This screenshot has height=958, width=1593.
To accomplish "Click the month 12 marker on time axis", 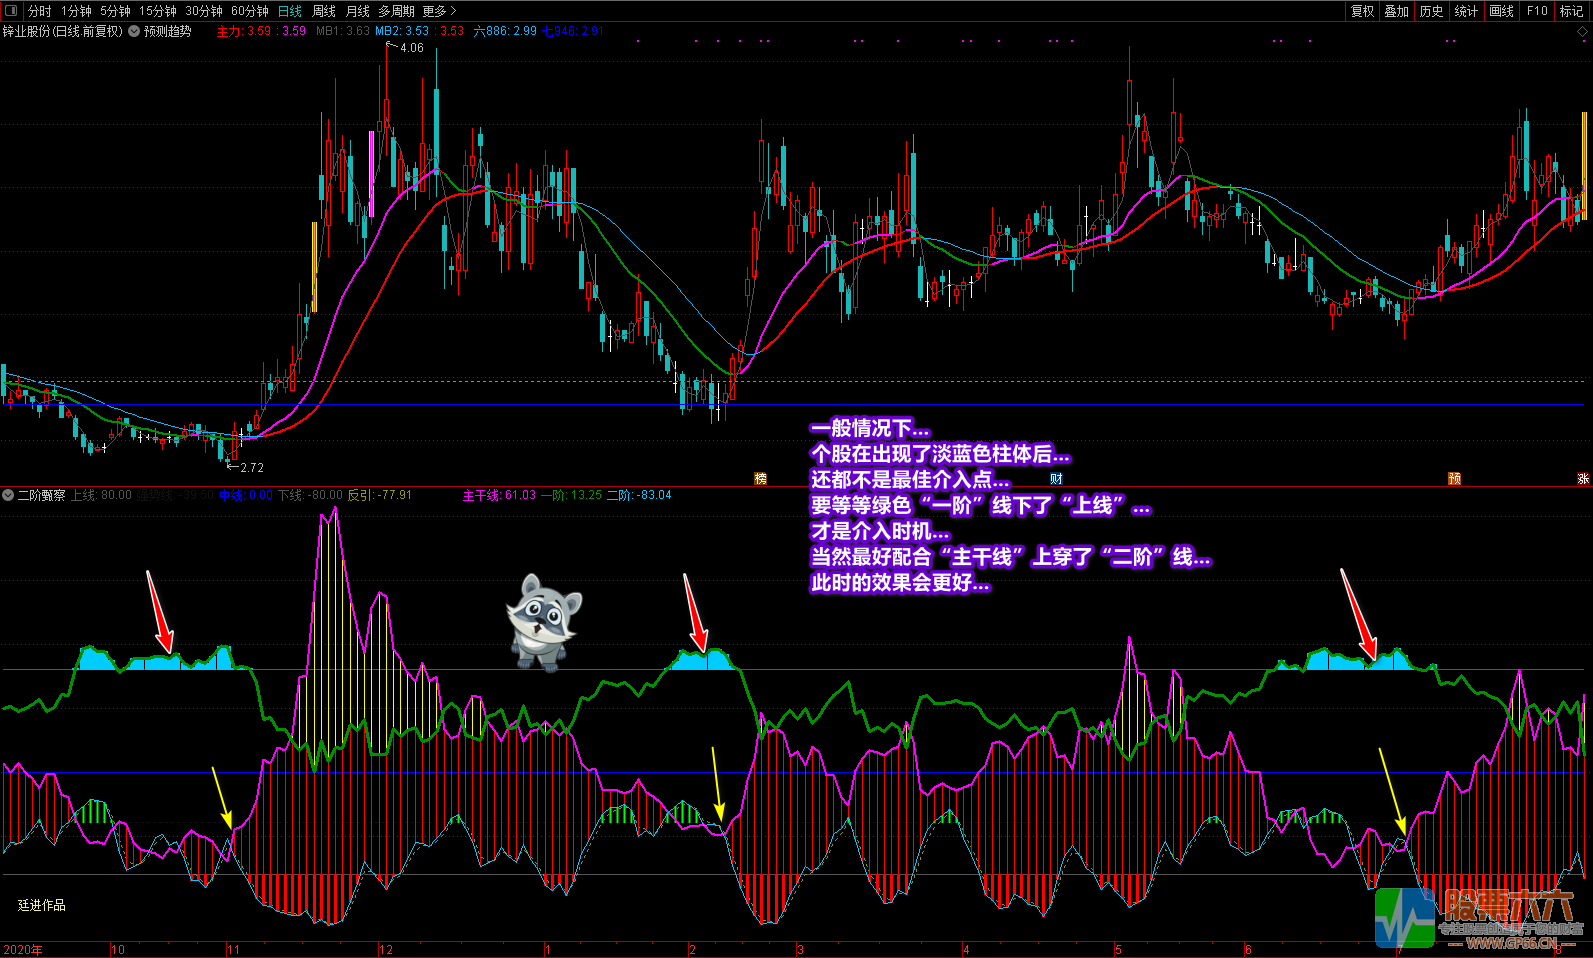I will [x=386, y=949].
